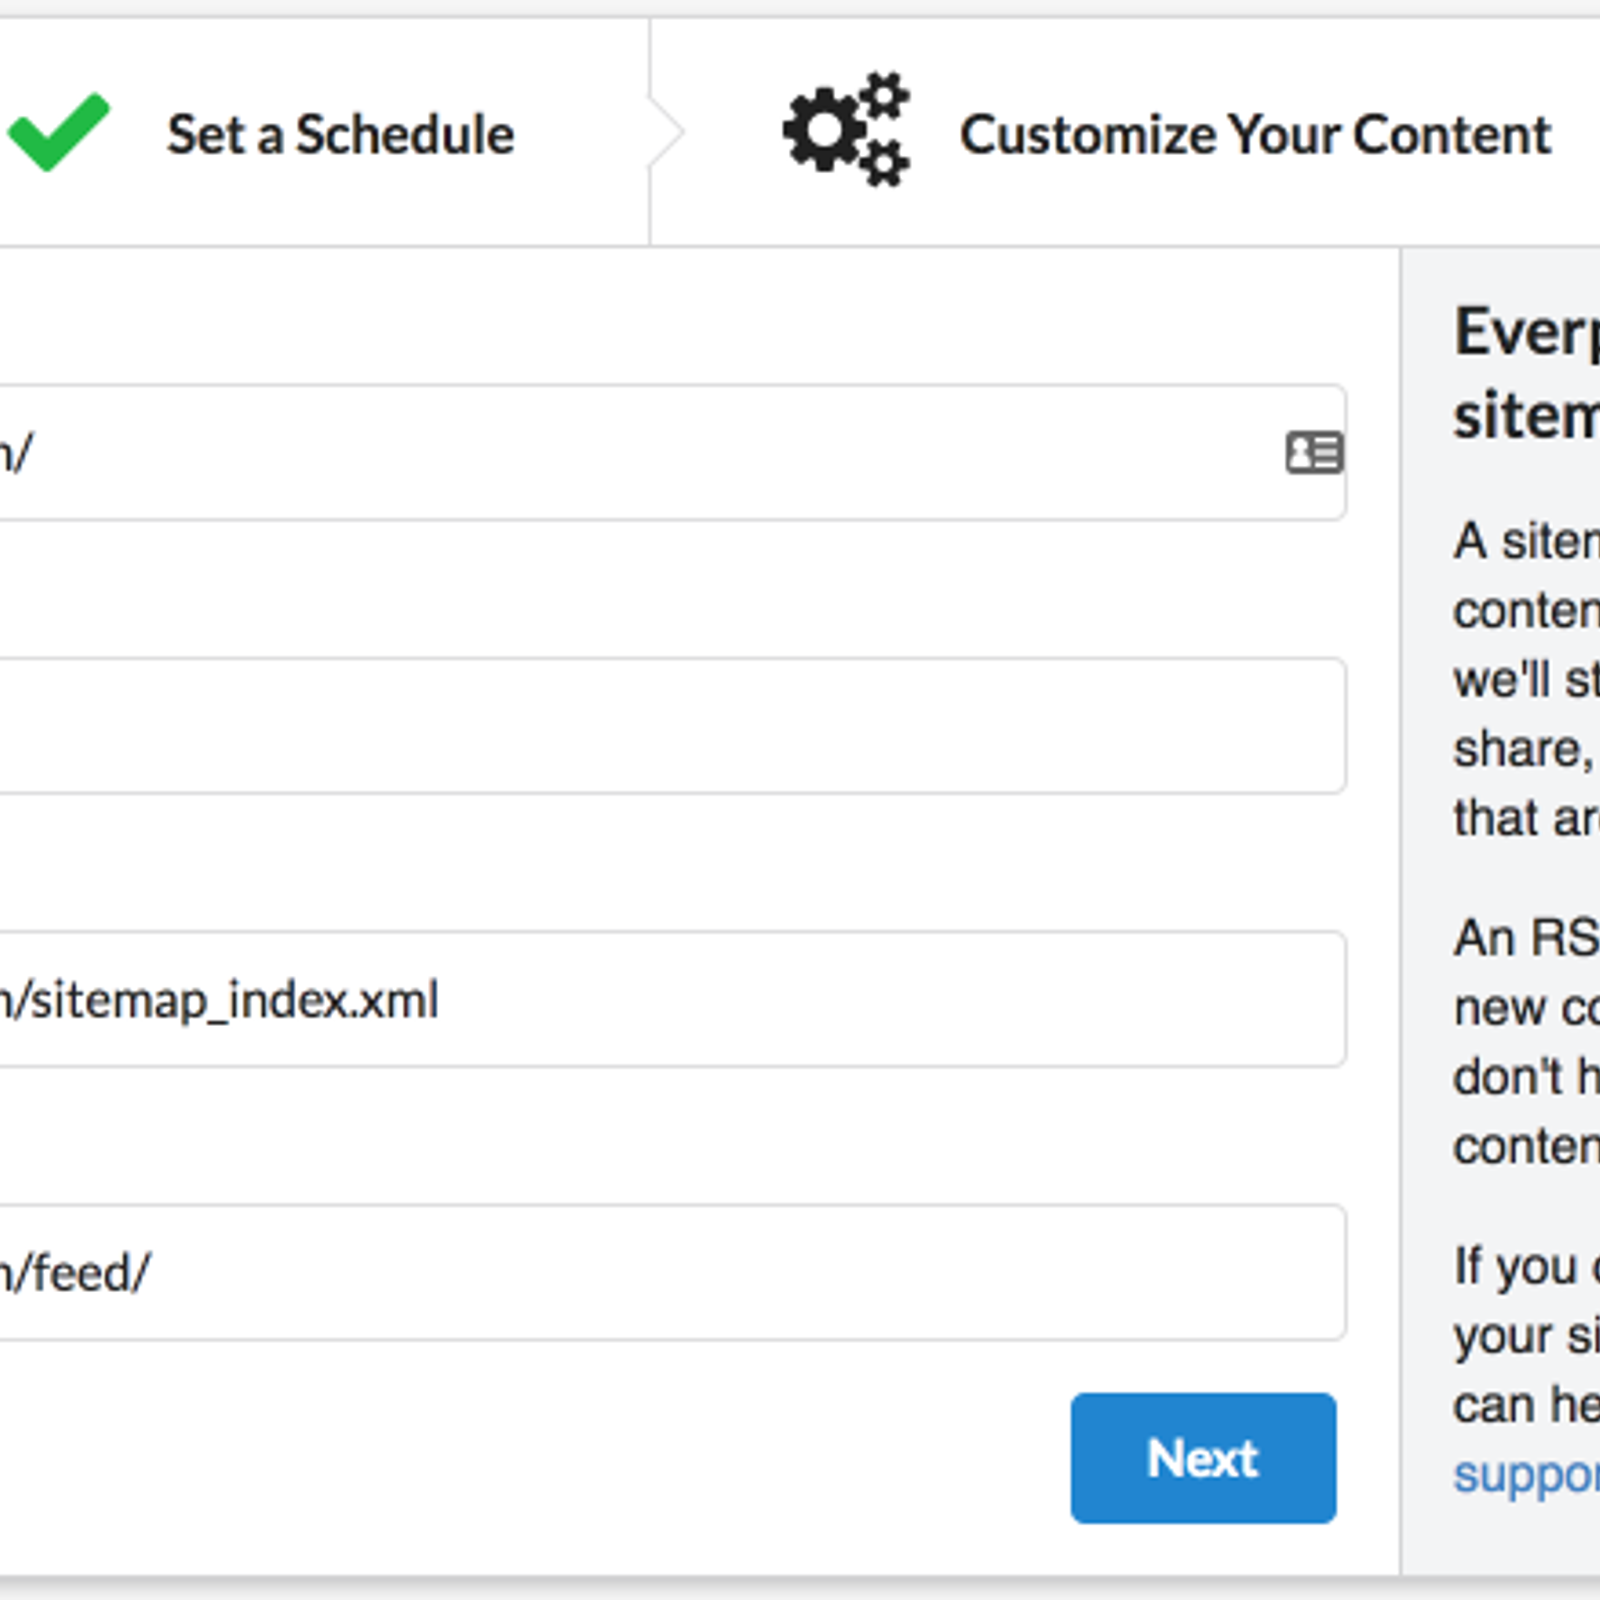Viewport: 1600px width, 1600px height.
Task: Click the empty second input field
Action: (672, 725)
